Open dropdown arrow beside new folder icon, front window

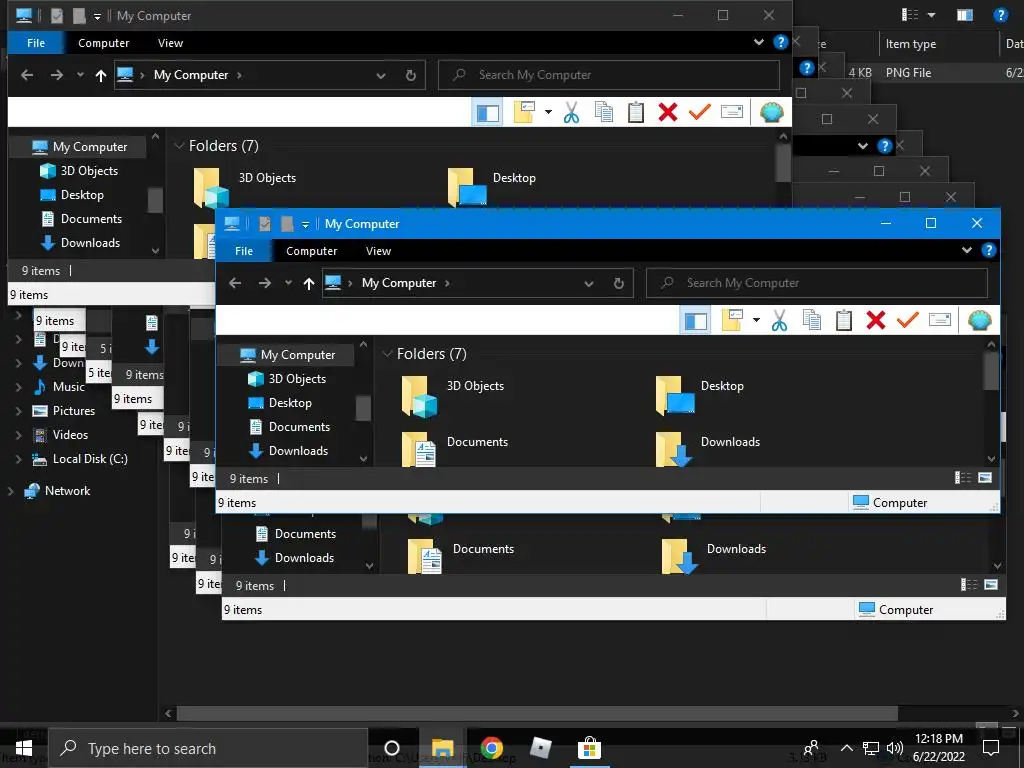756,320
